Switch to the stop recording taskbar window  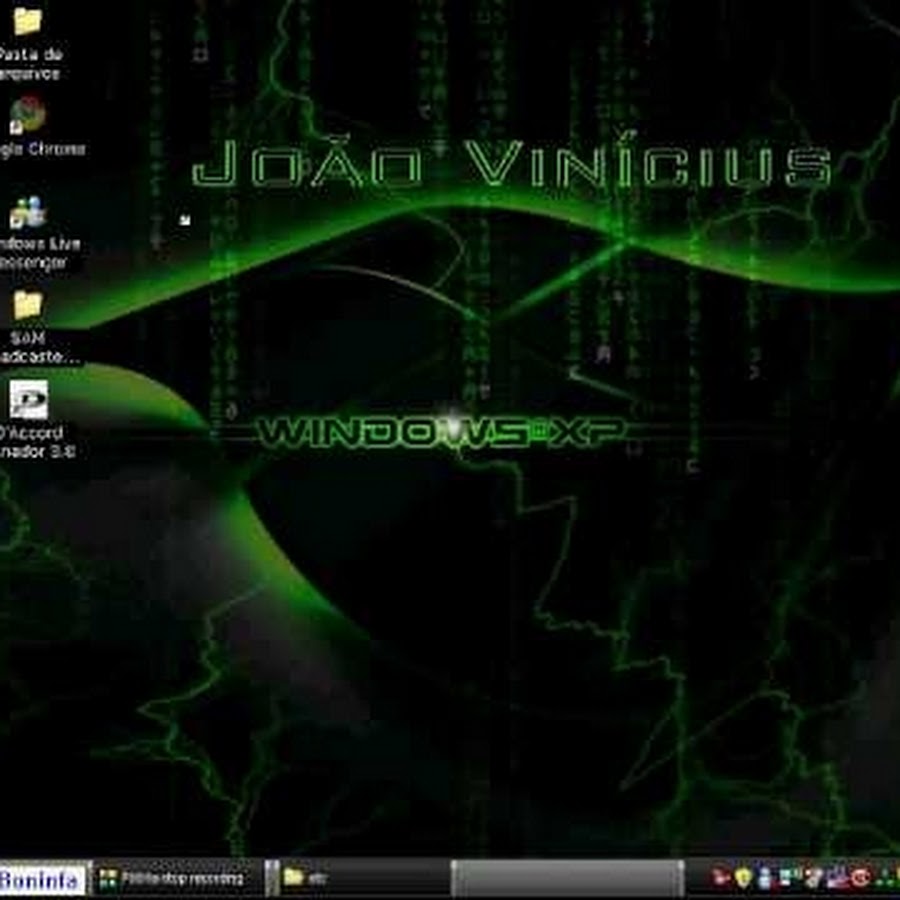(178, 878)
